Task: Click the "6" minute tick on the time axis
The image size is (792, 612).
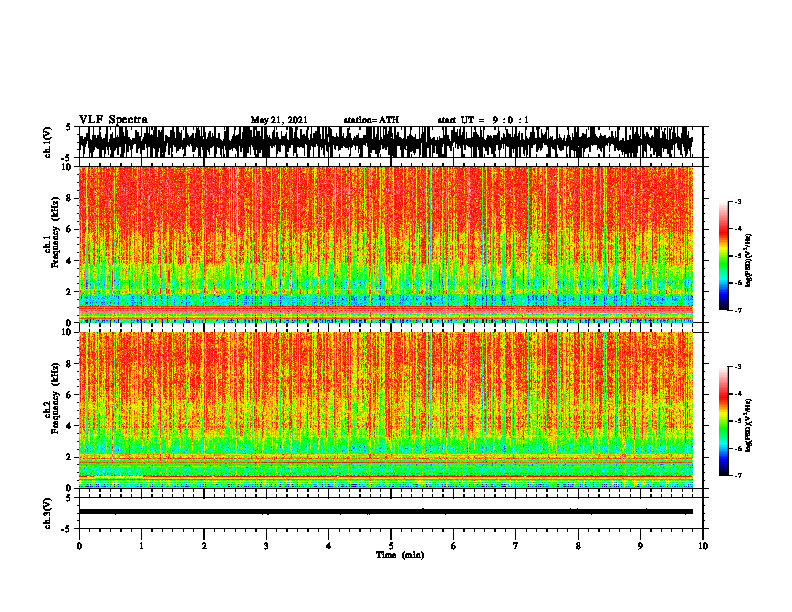Action: pyautogui.click(x=454, y=546)
